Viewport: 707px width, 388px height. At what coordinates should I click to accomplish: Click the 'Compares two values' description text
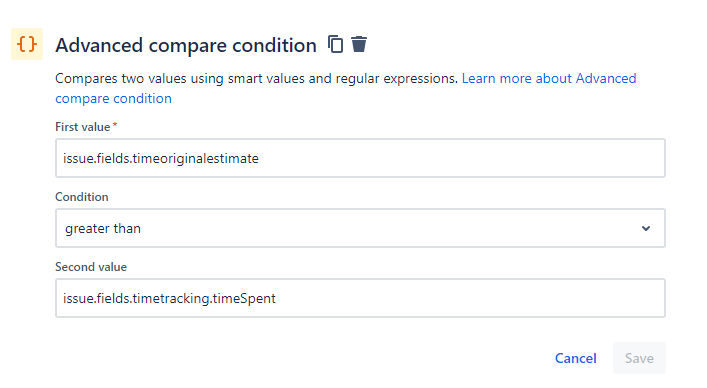coord(256,78)
